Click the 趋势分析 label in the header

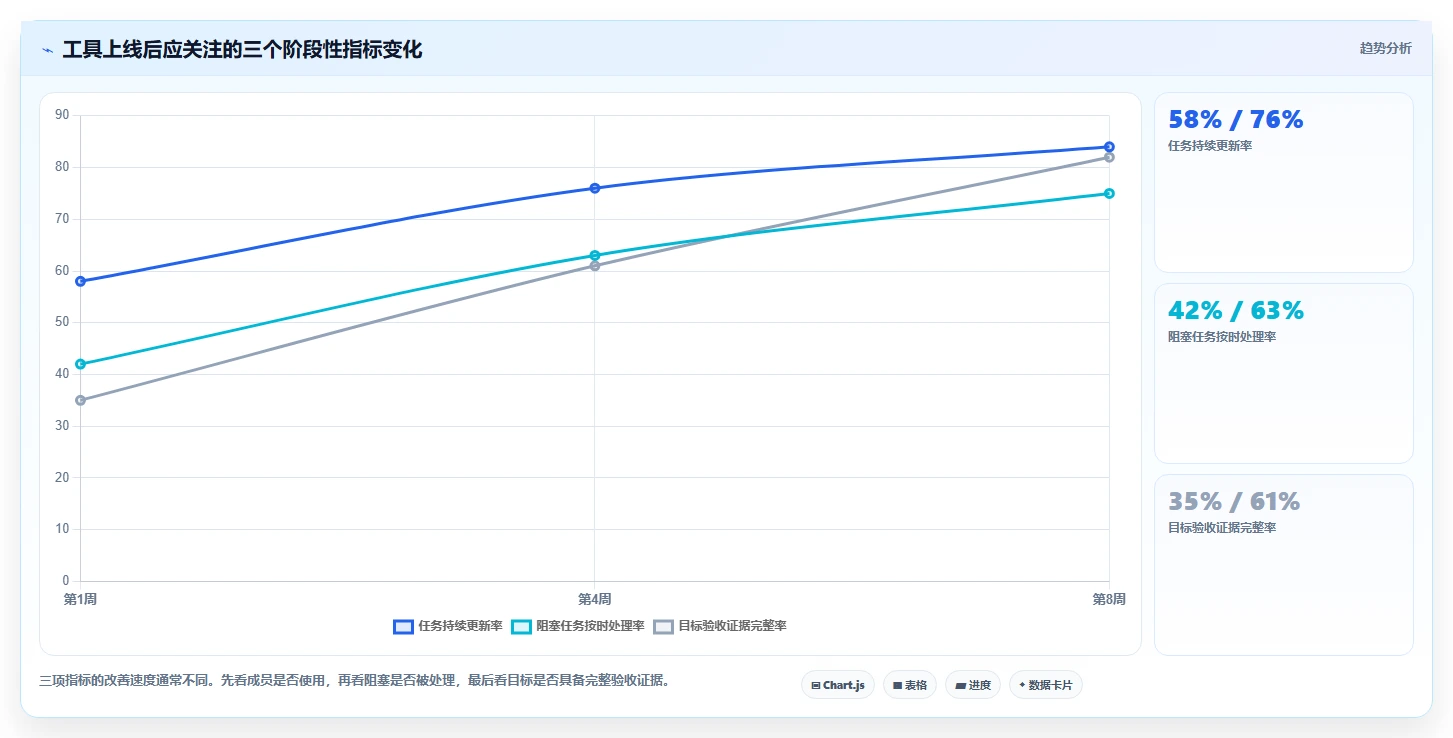[1385, 48]
